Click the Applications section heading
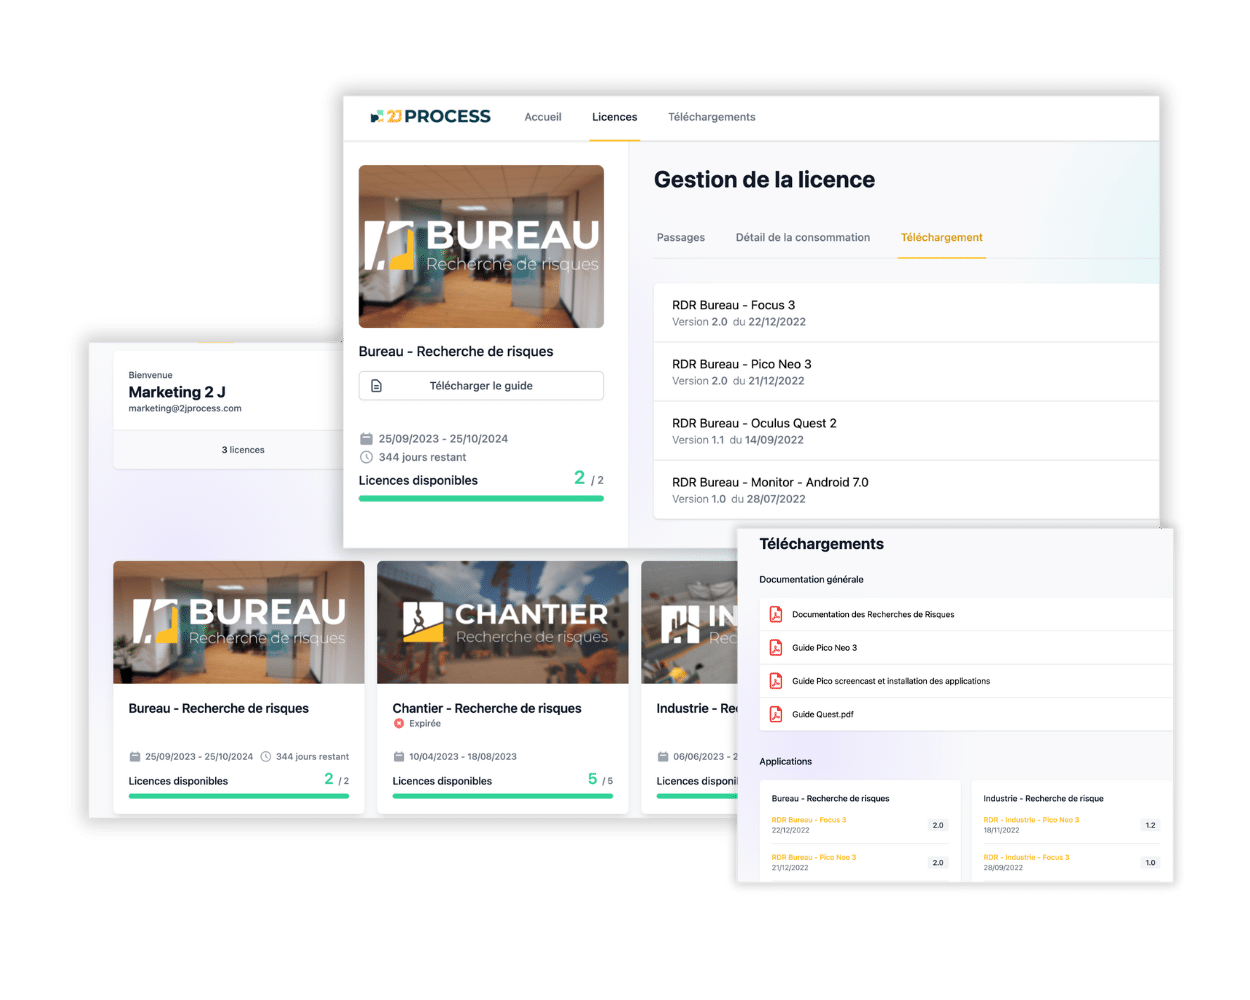The width and height of the screenshot is (1250, 1000). (785, 762)
